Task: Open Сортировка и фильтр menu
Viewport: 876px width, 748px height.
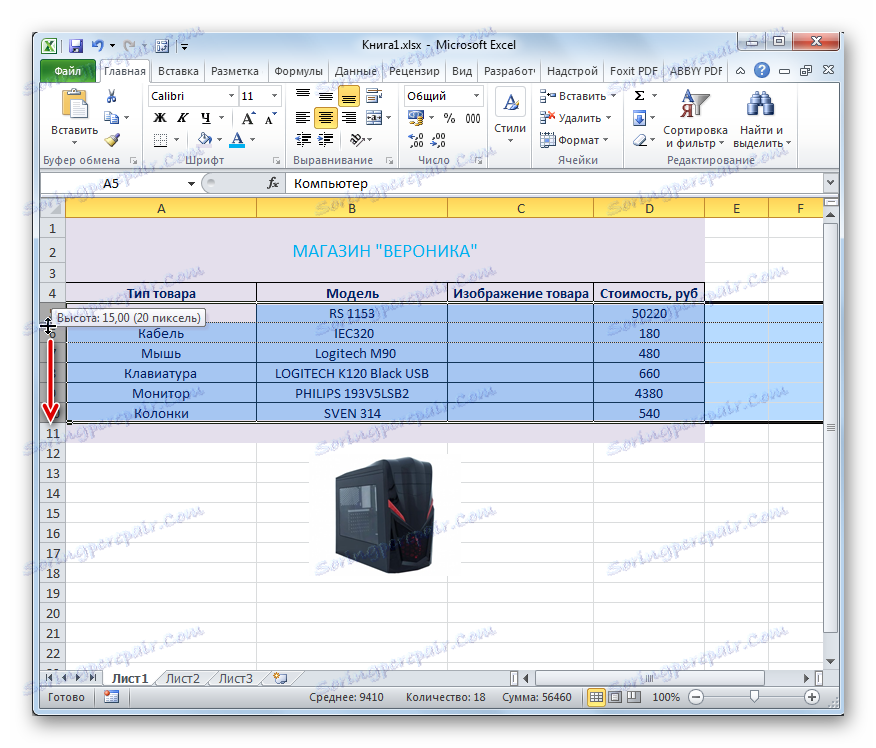Action: 695,119
